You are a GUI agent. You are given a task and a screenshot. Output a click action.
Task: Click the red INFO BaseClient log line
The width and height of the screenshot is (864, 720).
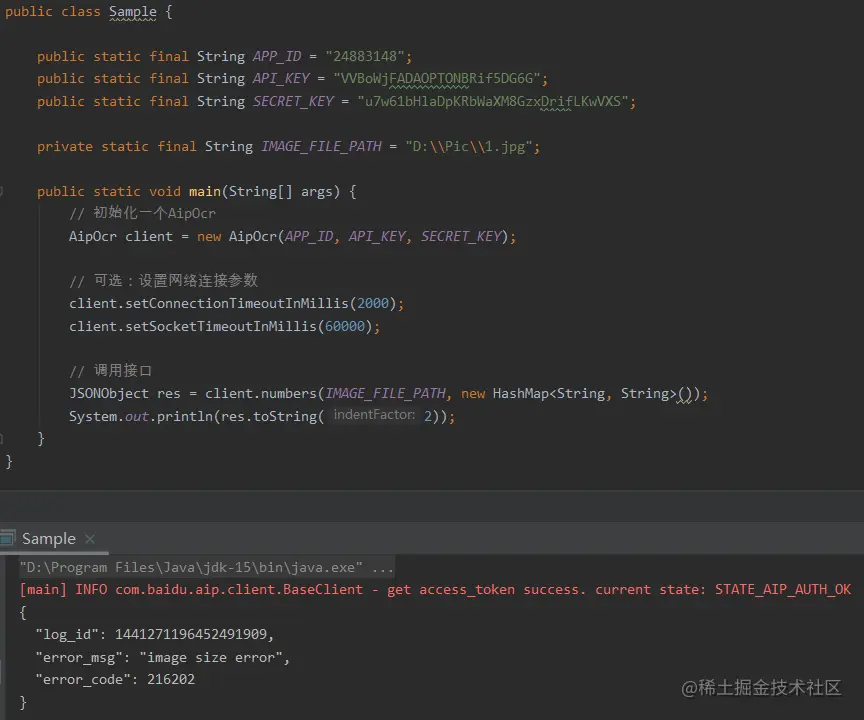click(x=435, y=590)
